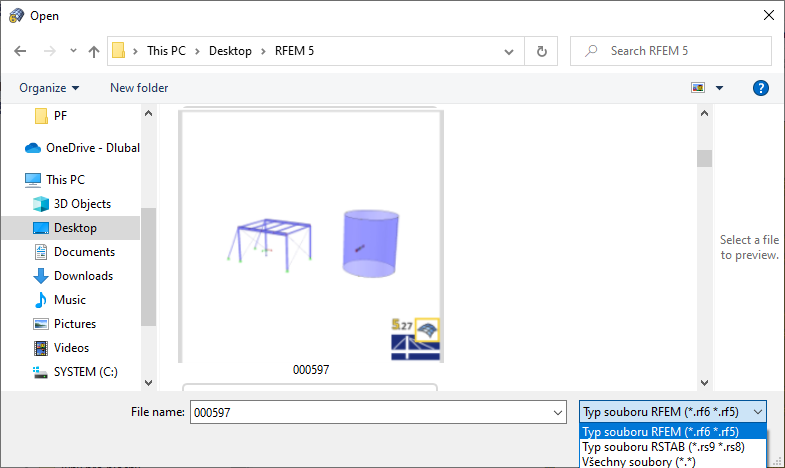This screenshot has width=785, height=468.
Task: Click the folder icon in address bar
Action: click(x=119, y=51)
